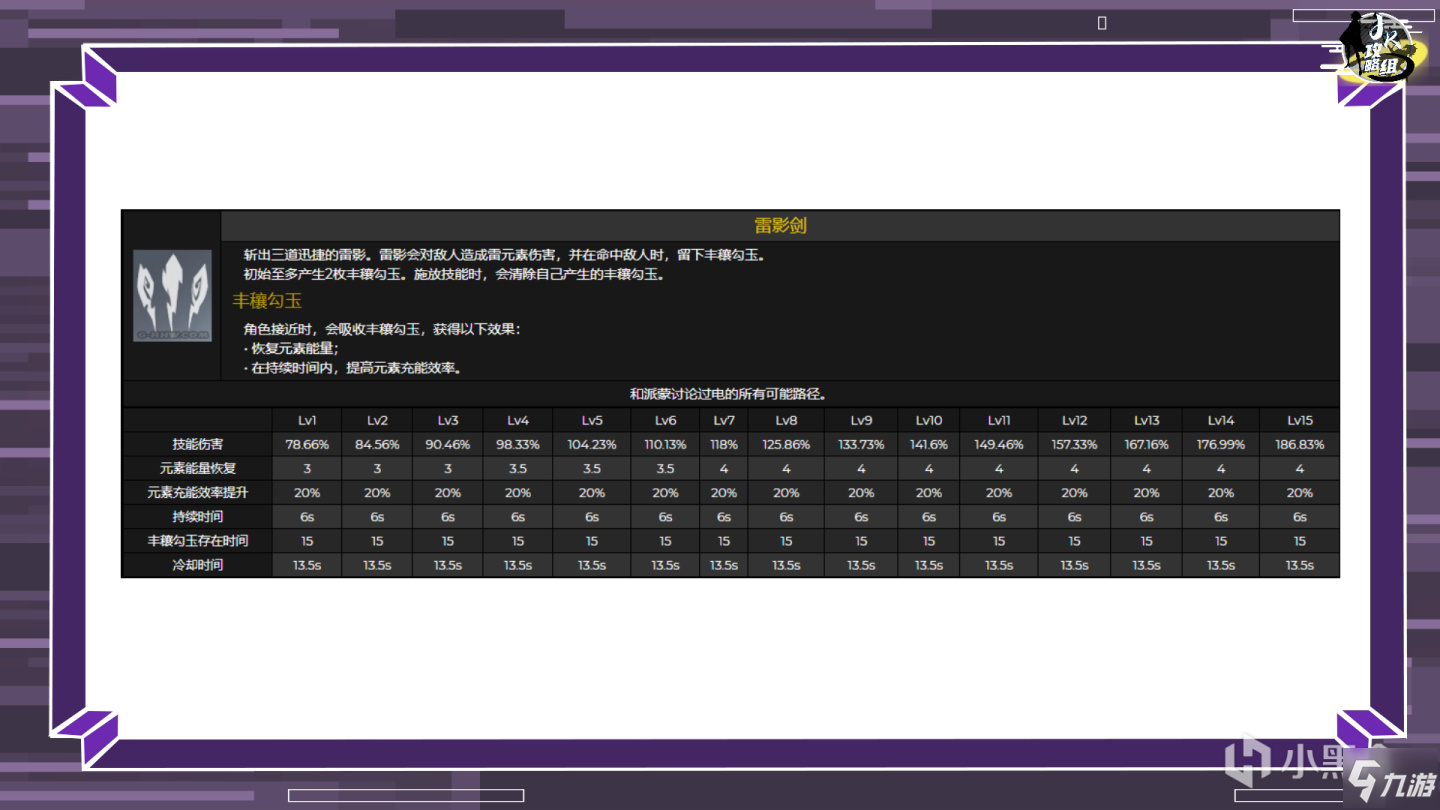
Task: Select the 雷影剑 skill title
Action: coord(780,226)
